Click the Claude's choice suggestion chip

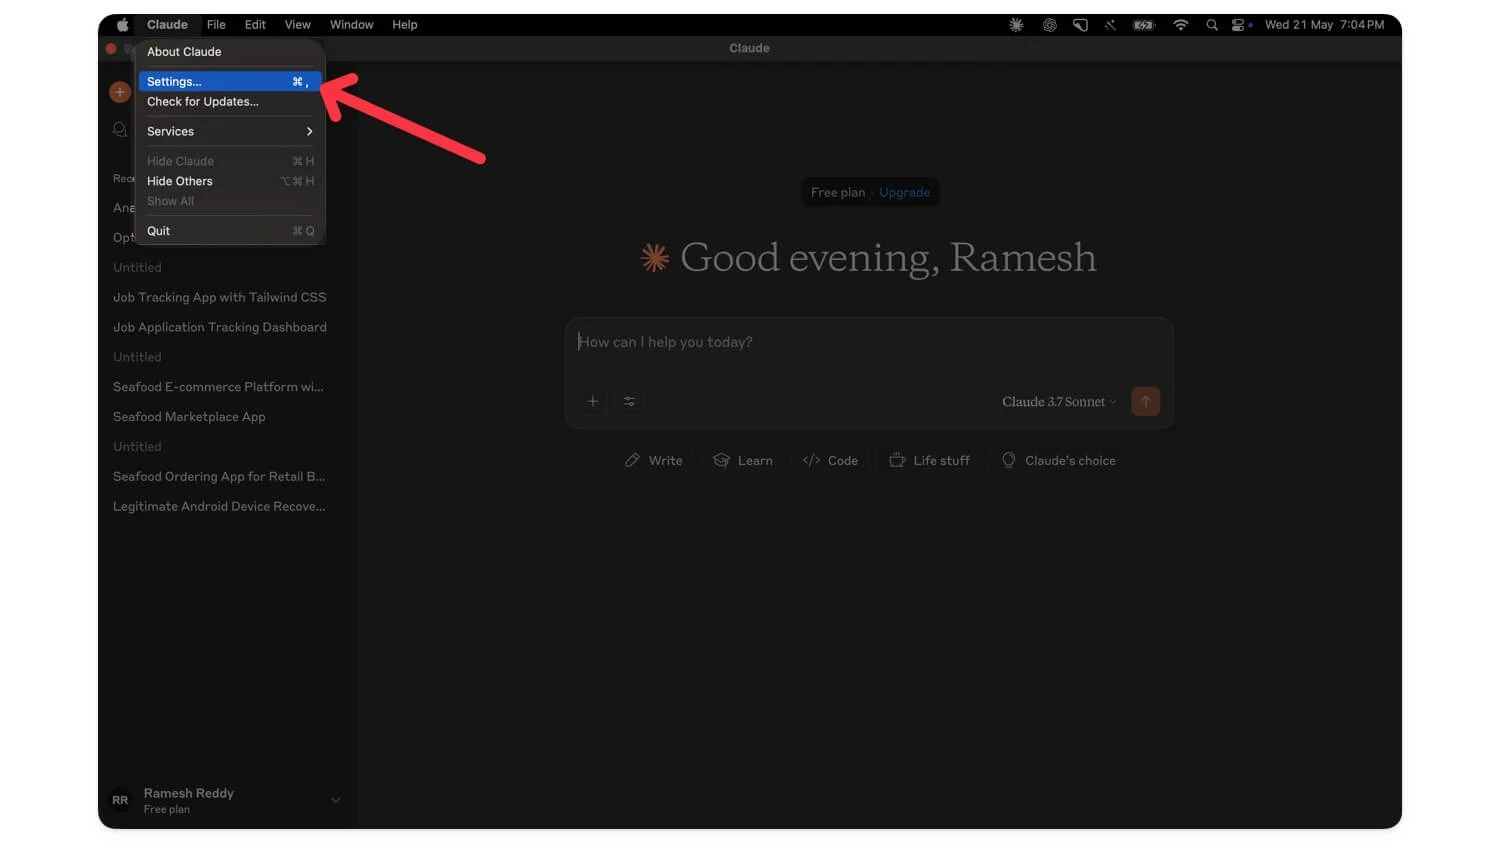click(1059, 461)
